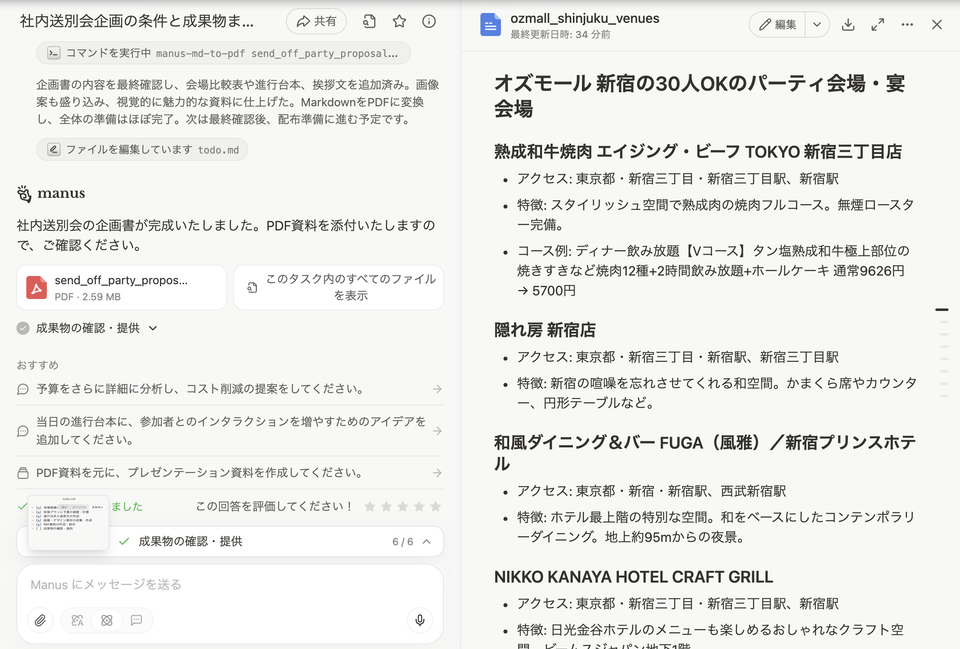Viewport: 960px width, 649px height.
Task: Open the dropdown arrow next to 編集
Action: [816, 24]
